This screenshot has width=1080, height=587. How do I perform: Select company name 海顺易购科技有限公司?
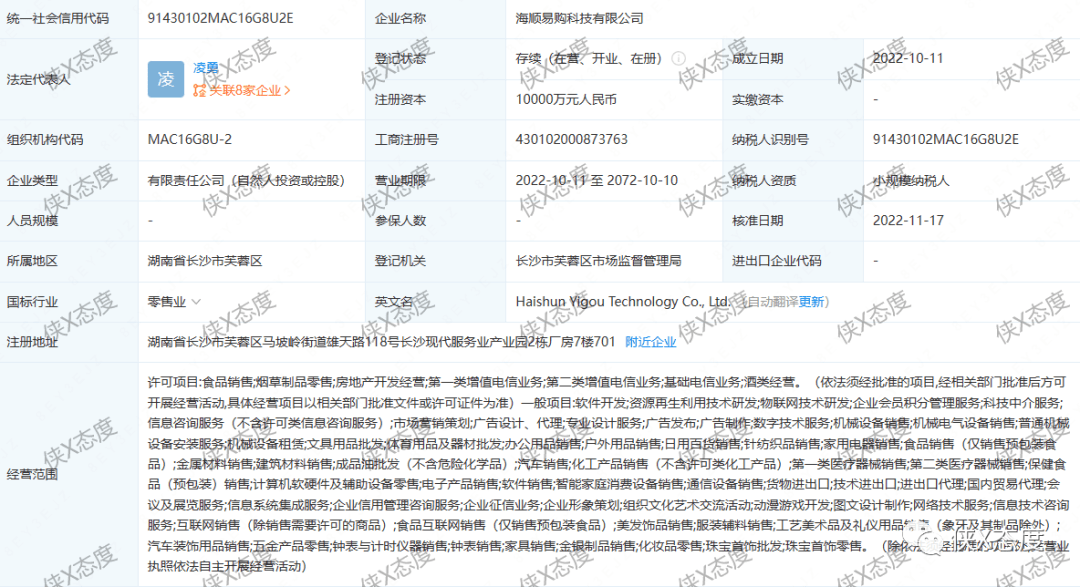tap(579, 19)
